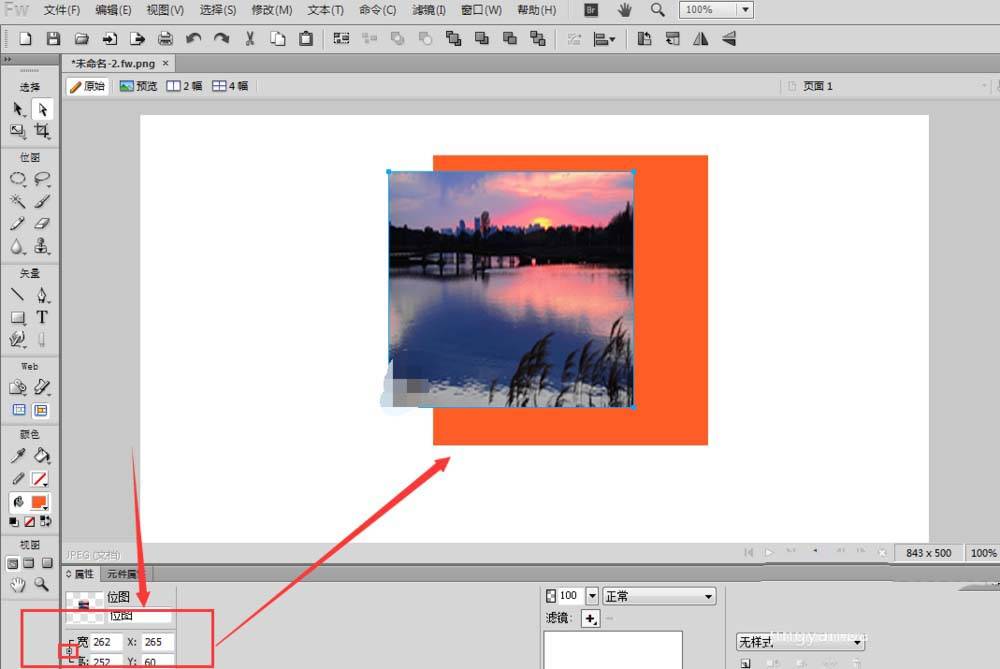
Task: Select the Text tool
Action: [x=42, y=317]
